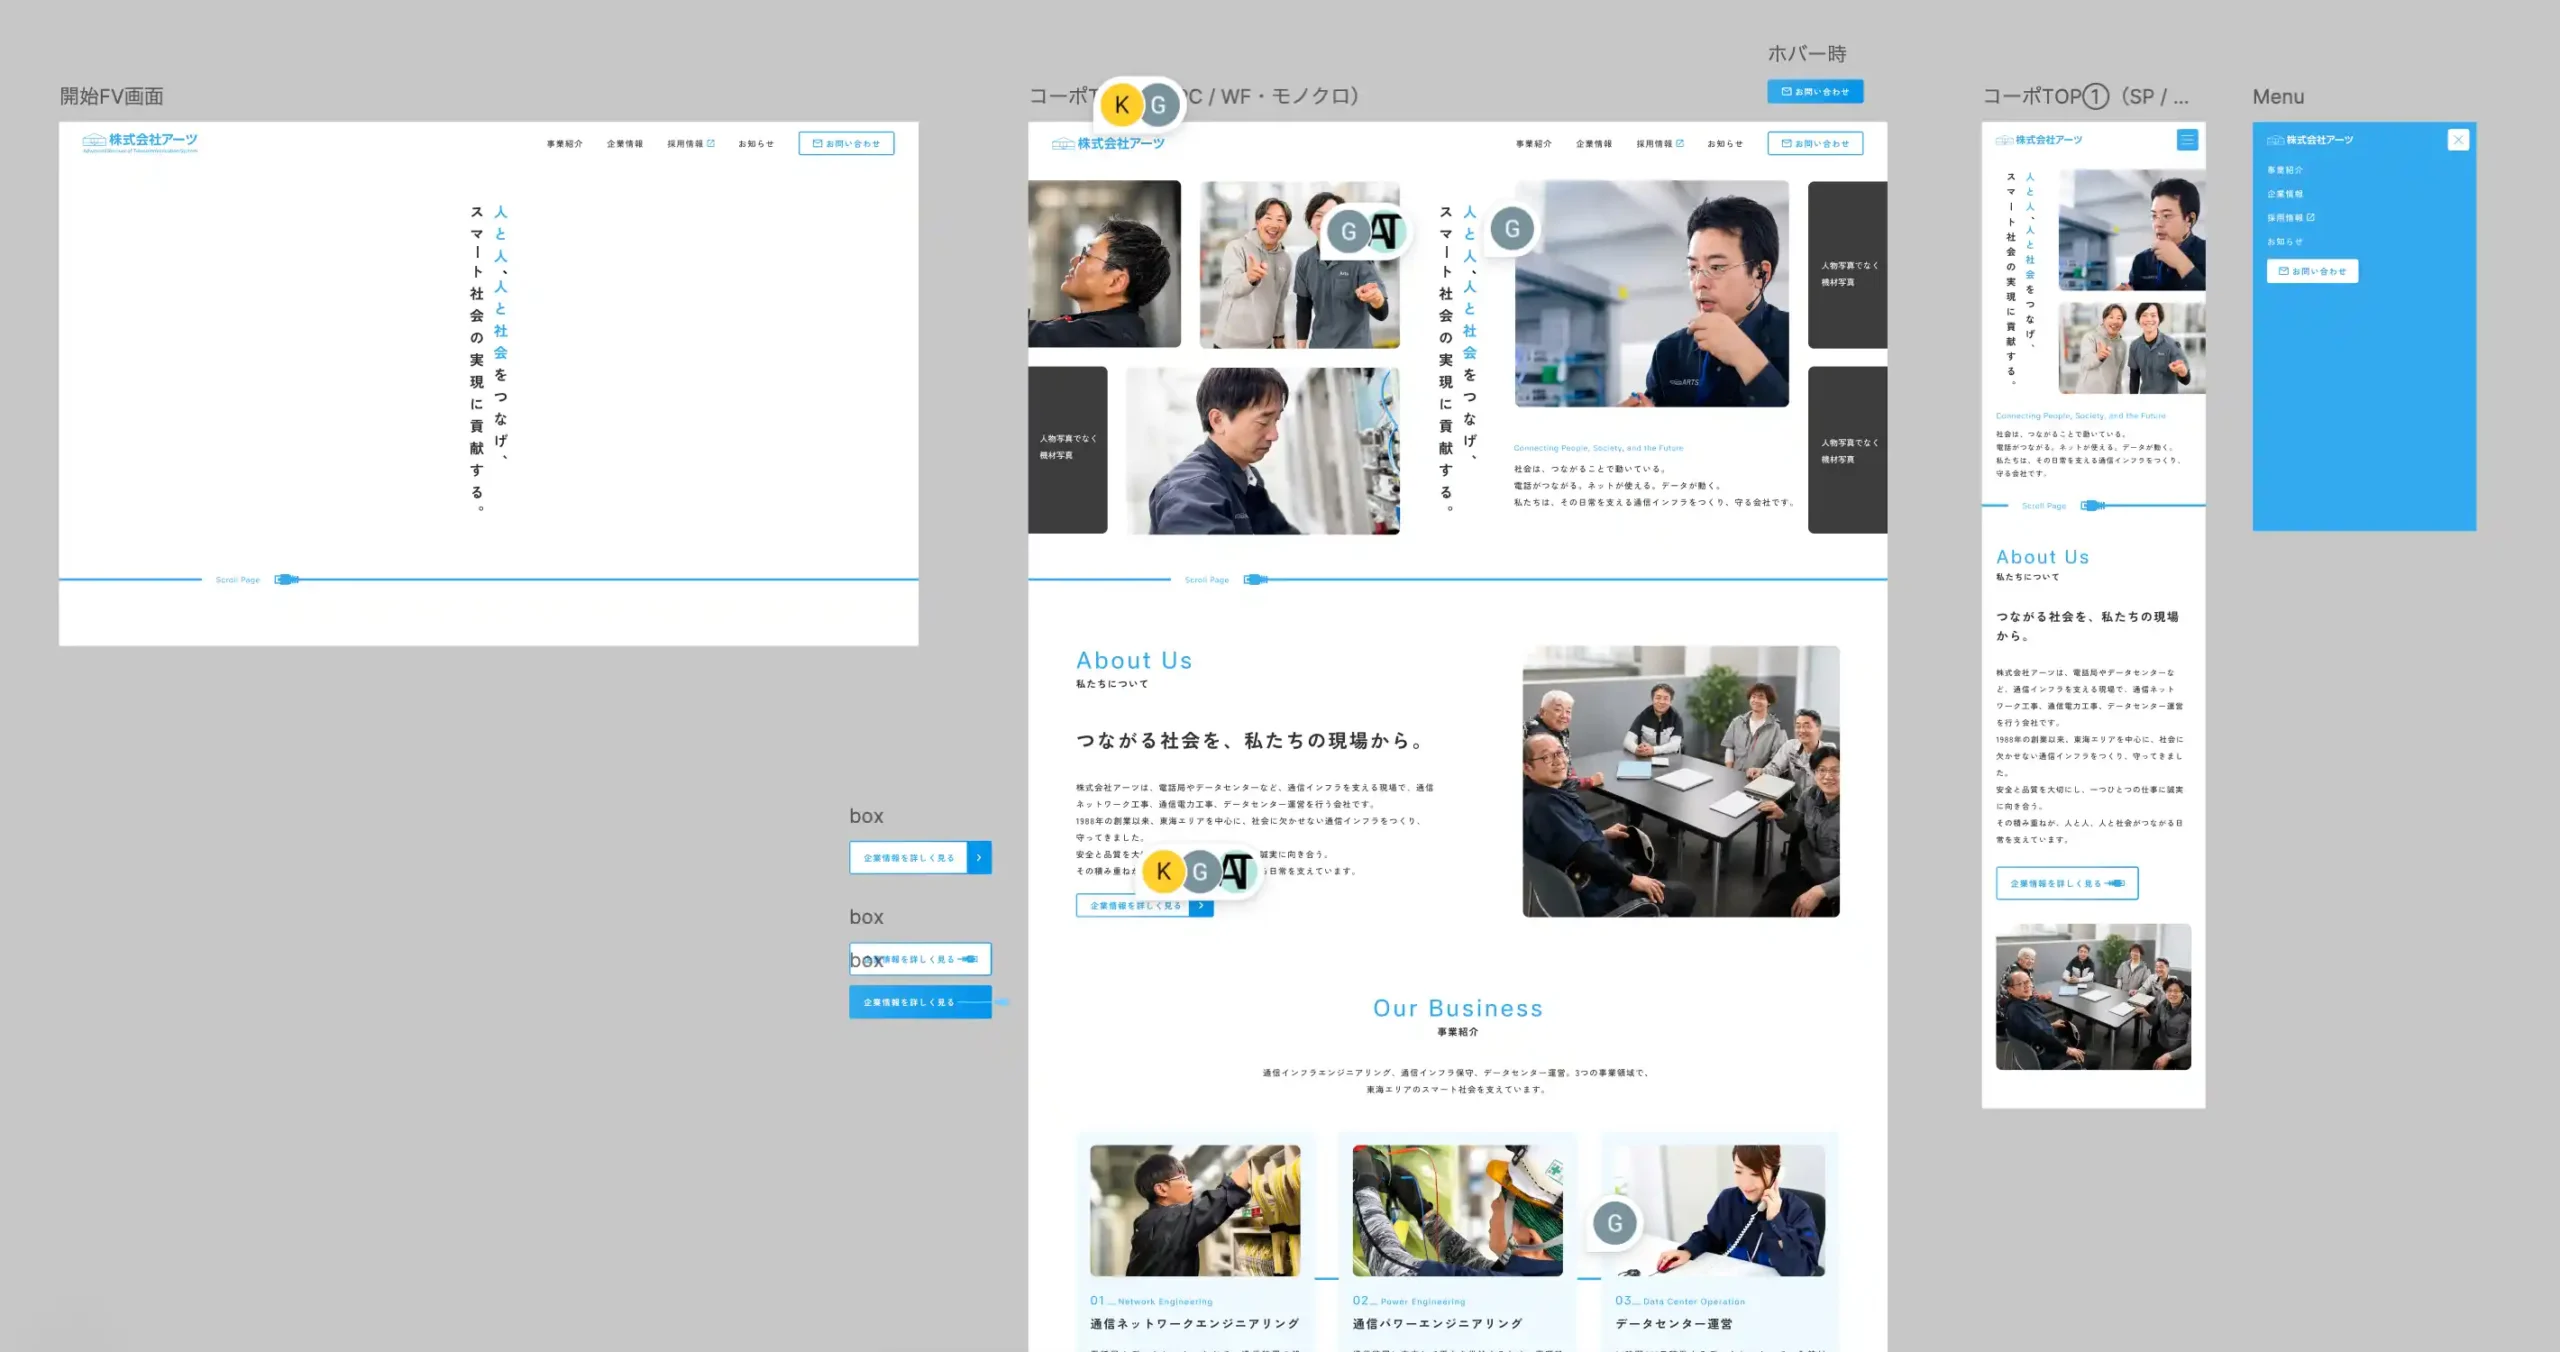Viewport: 2560px width, 1352px height.
Task: Select the コーポTOP① (SP / ... frame title
Action: [2085, 96]
